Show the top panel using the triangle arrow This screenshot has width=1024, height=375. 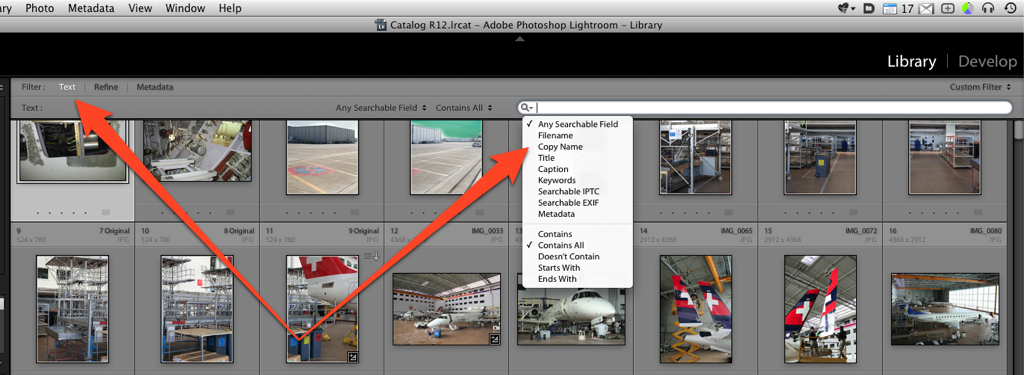[x=520, y=39]
